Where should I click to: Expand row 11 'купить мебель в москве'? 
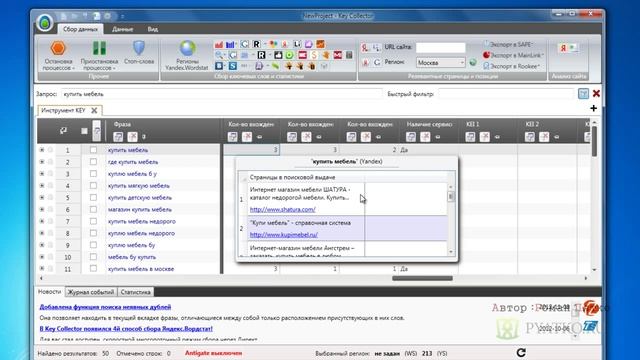pos(42,269)
